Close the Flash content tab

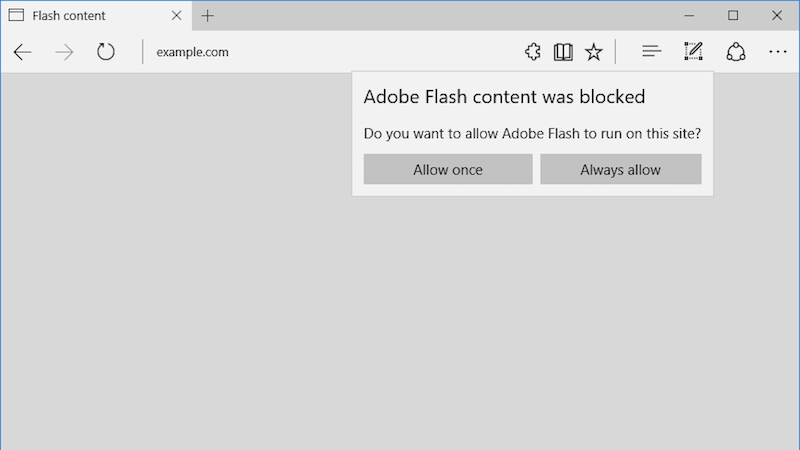click(177, 16)
